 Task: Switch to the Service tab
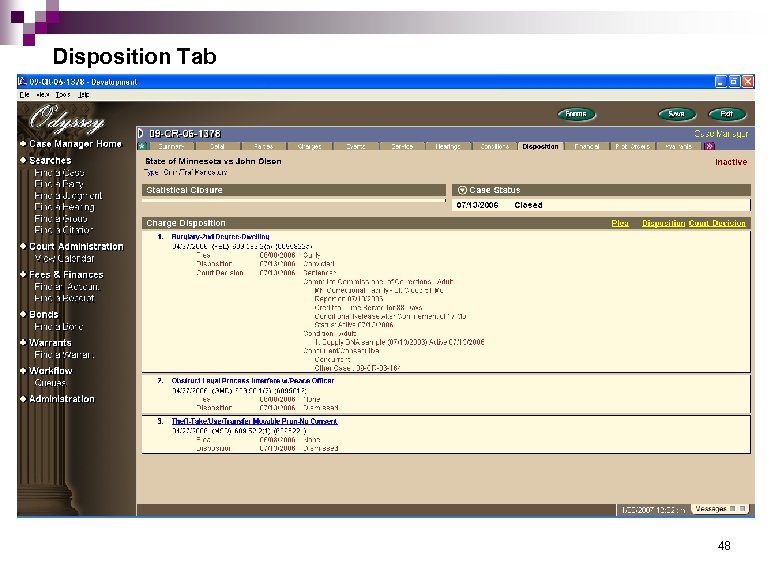point(402,146)
